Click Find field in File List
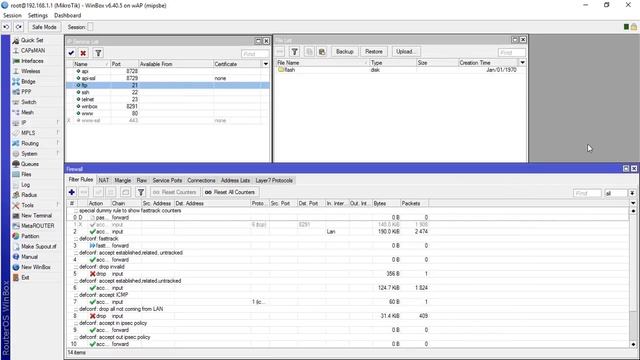This screenshot has width=640, height=360. click(512, 53)
